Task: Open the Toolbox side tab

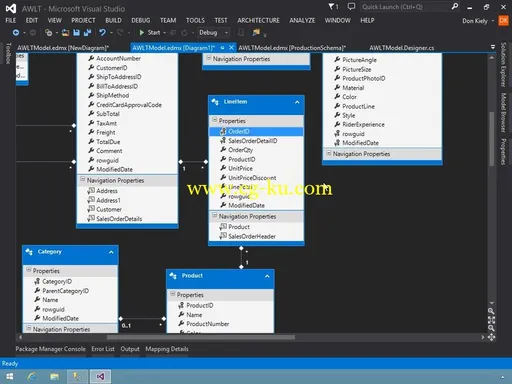Action: pos(8,53)
